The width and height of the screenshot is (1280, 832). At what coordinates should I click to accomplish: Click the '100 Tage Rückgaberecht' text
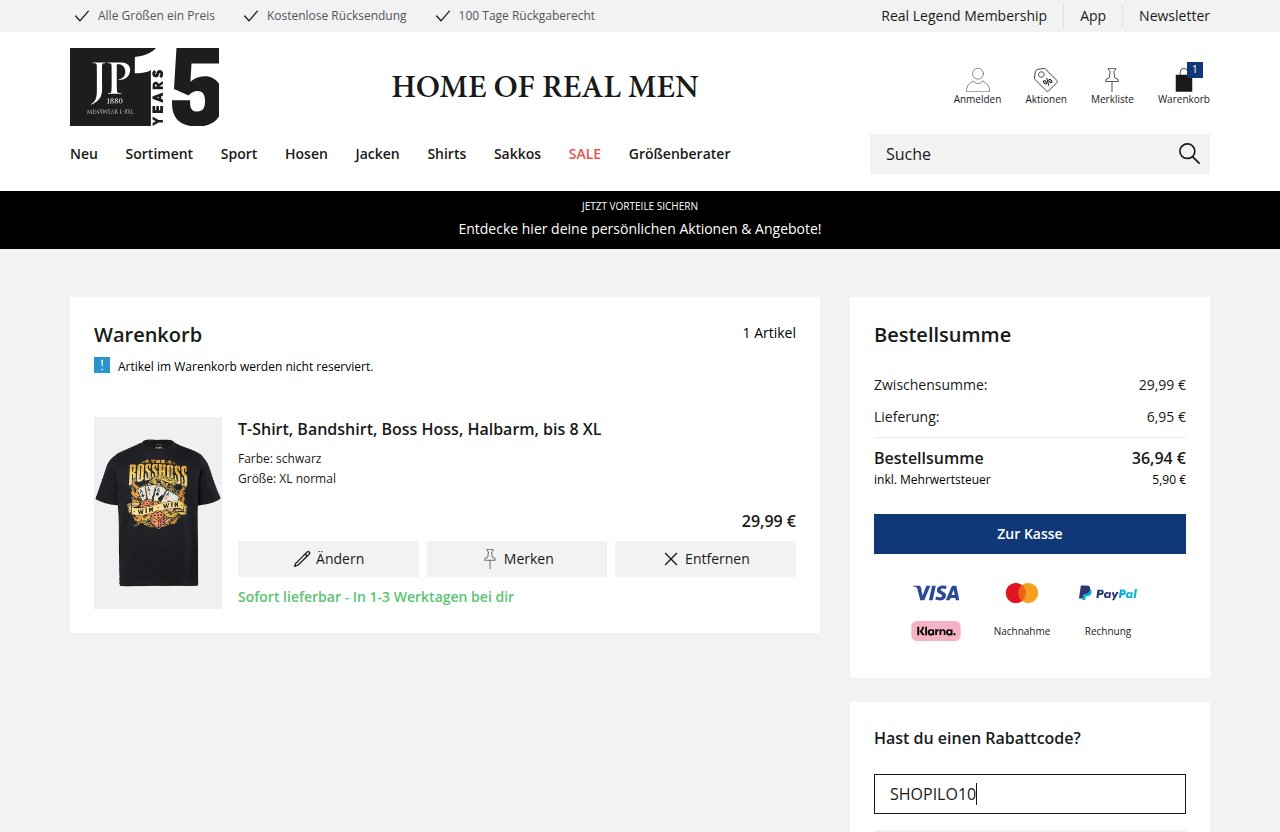(527, 16)
